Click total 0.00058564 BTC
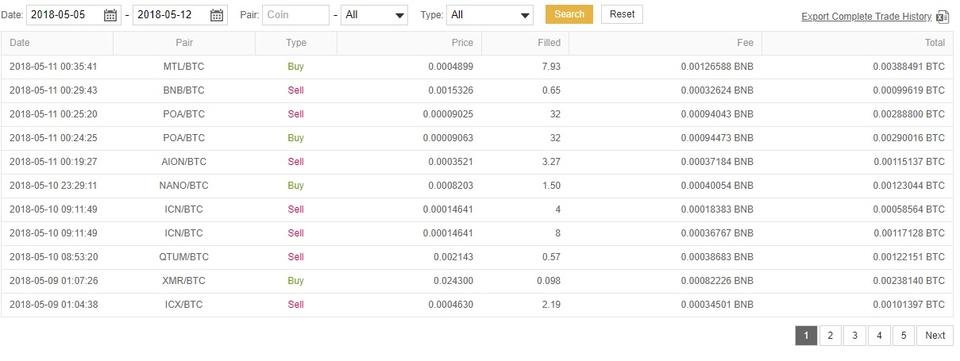Viewport: 960px width, 361px height. pyautogui.click(x=909, y=209)
